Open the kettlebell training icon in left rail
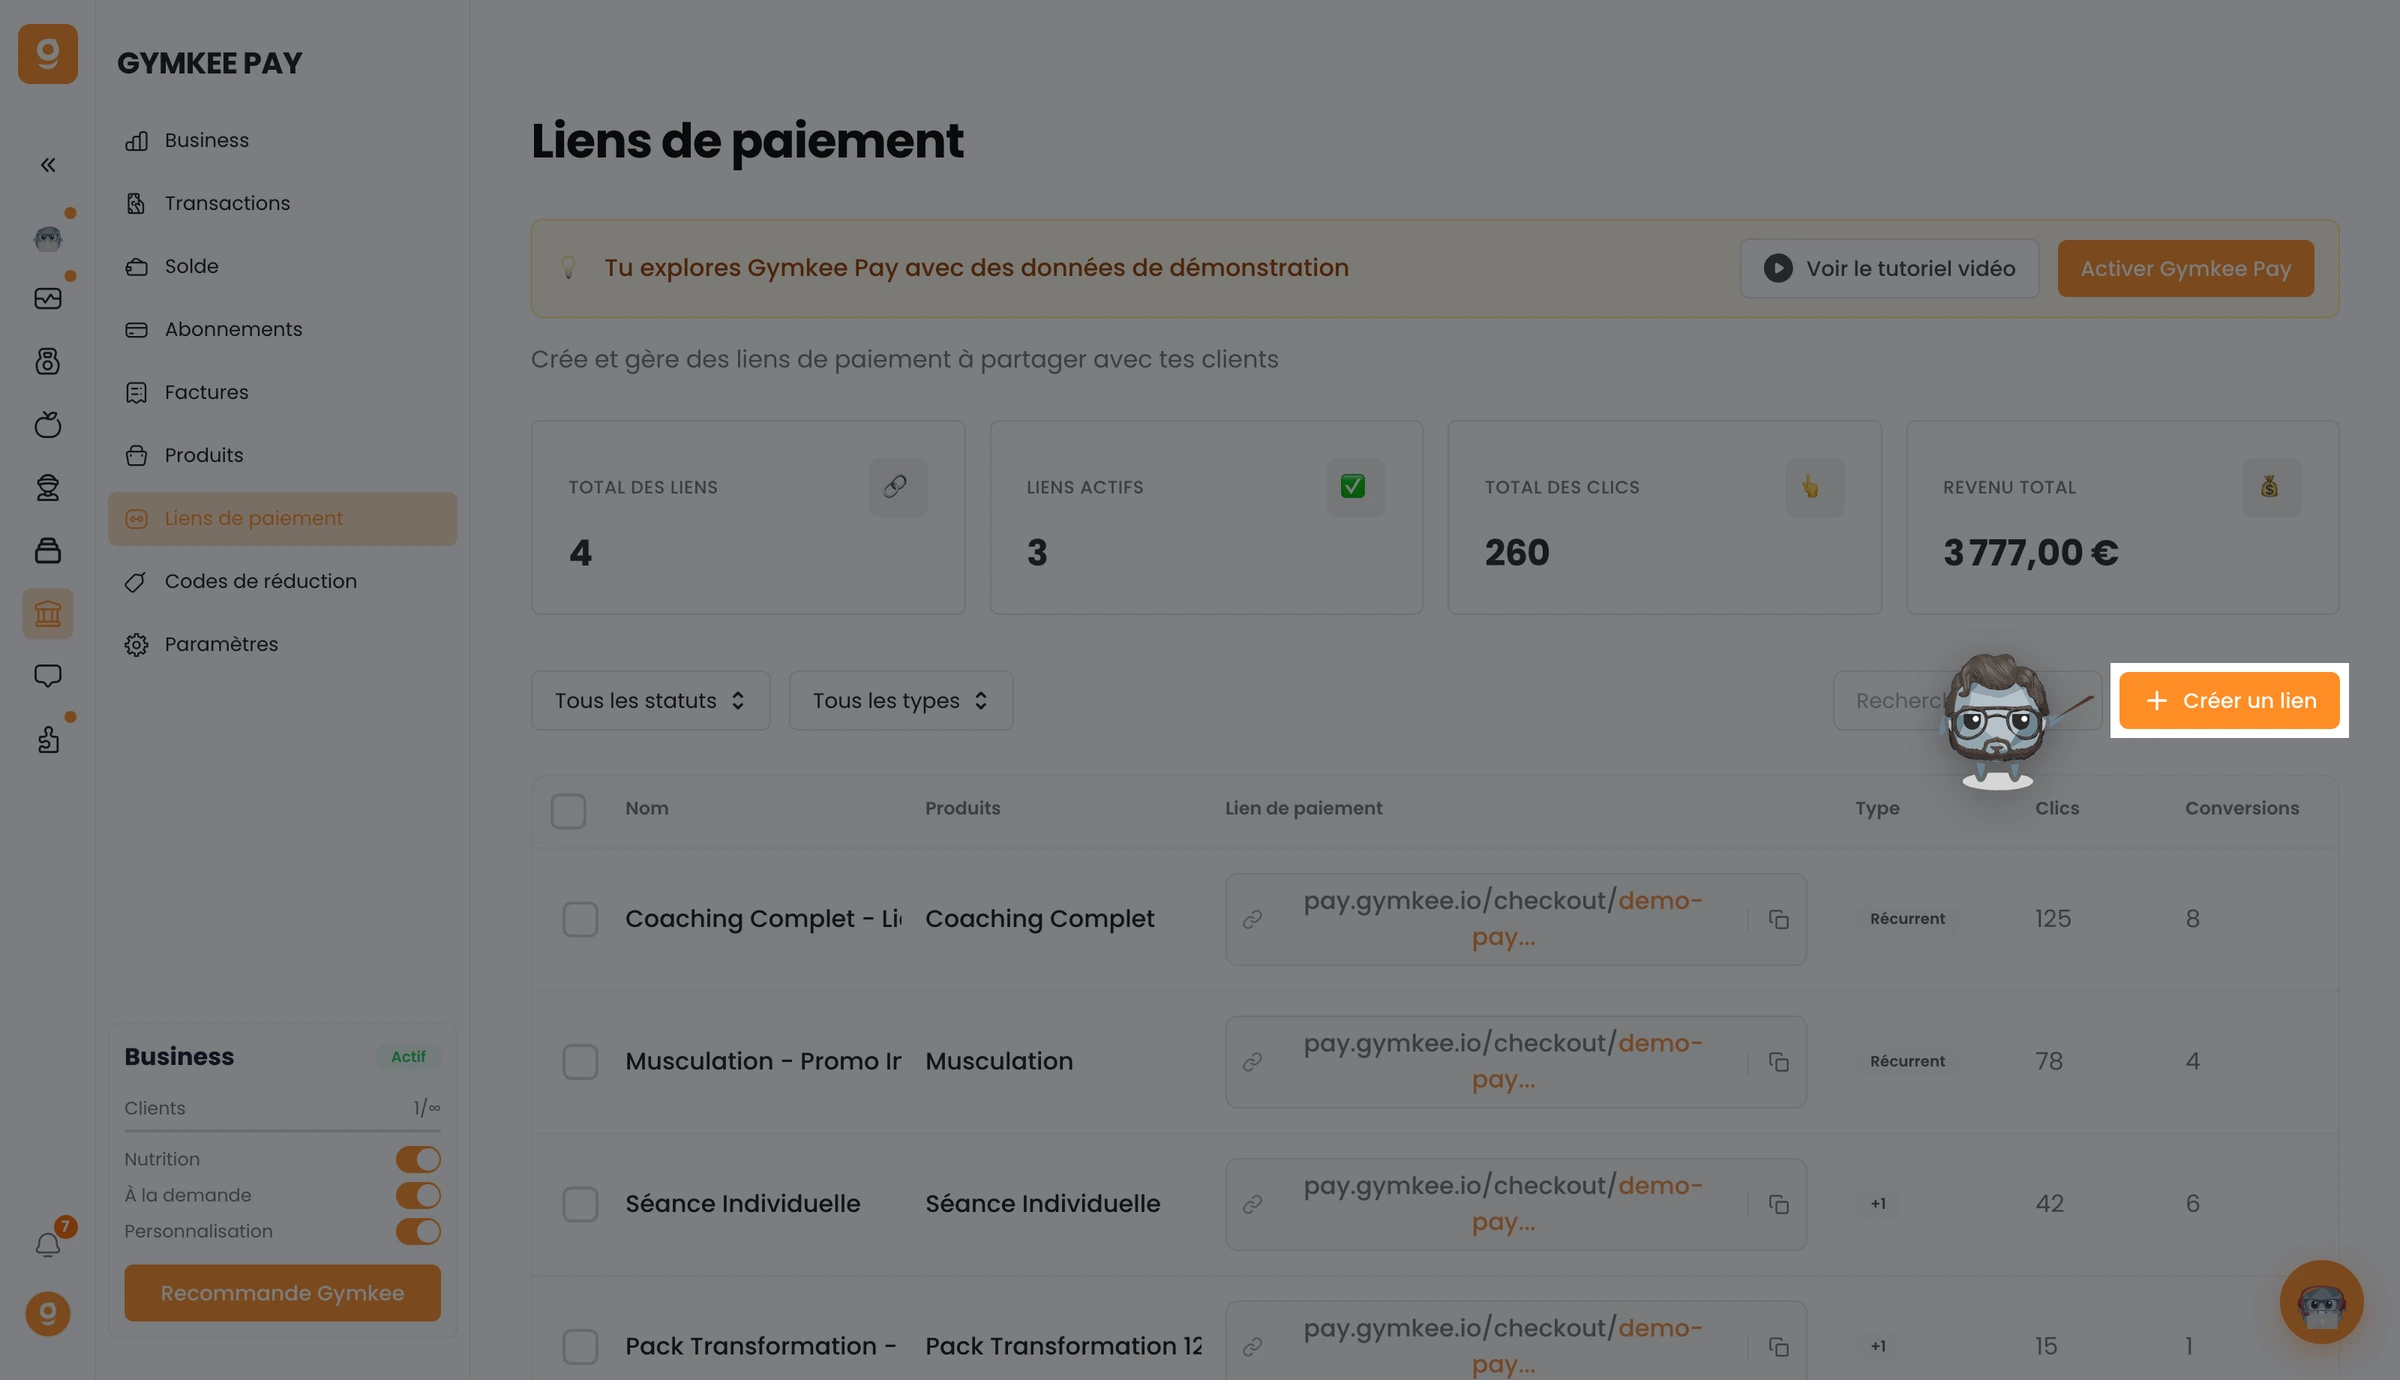2400x1380 pixels. (48, 361)
